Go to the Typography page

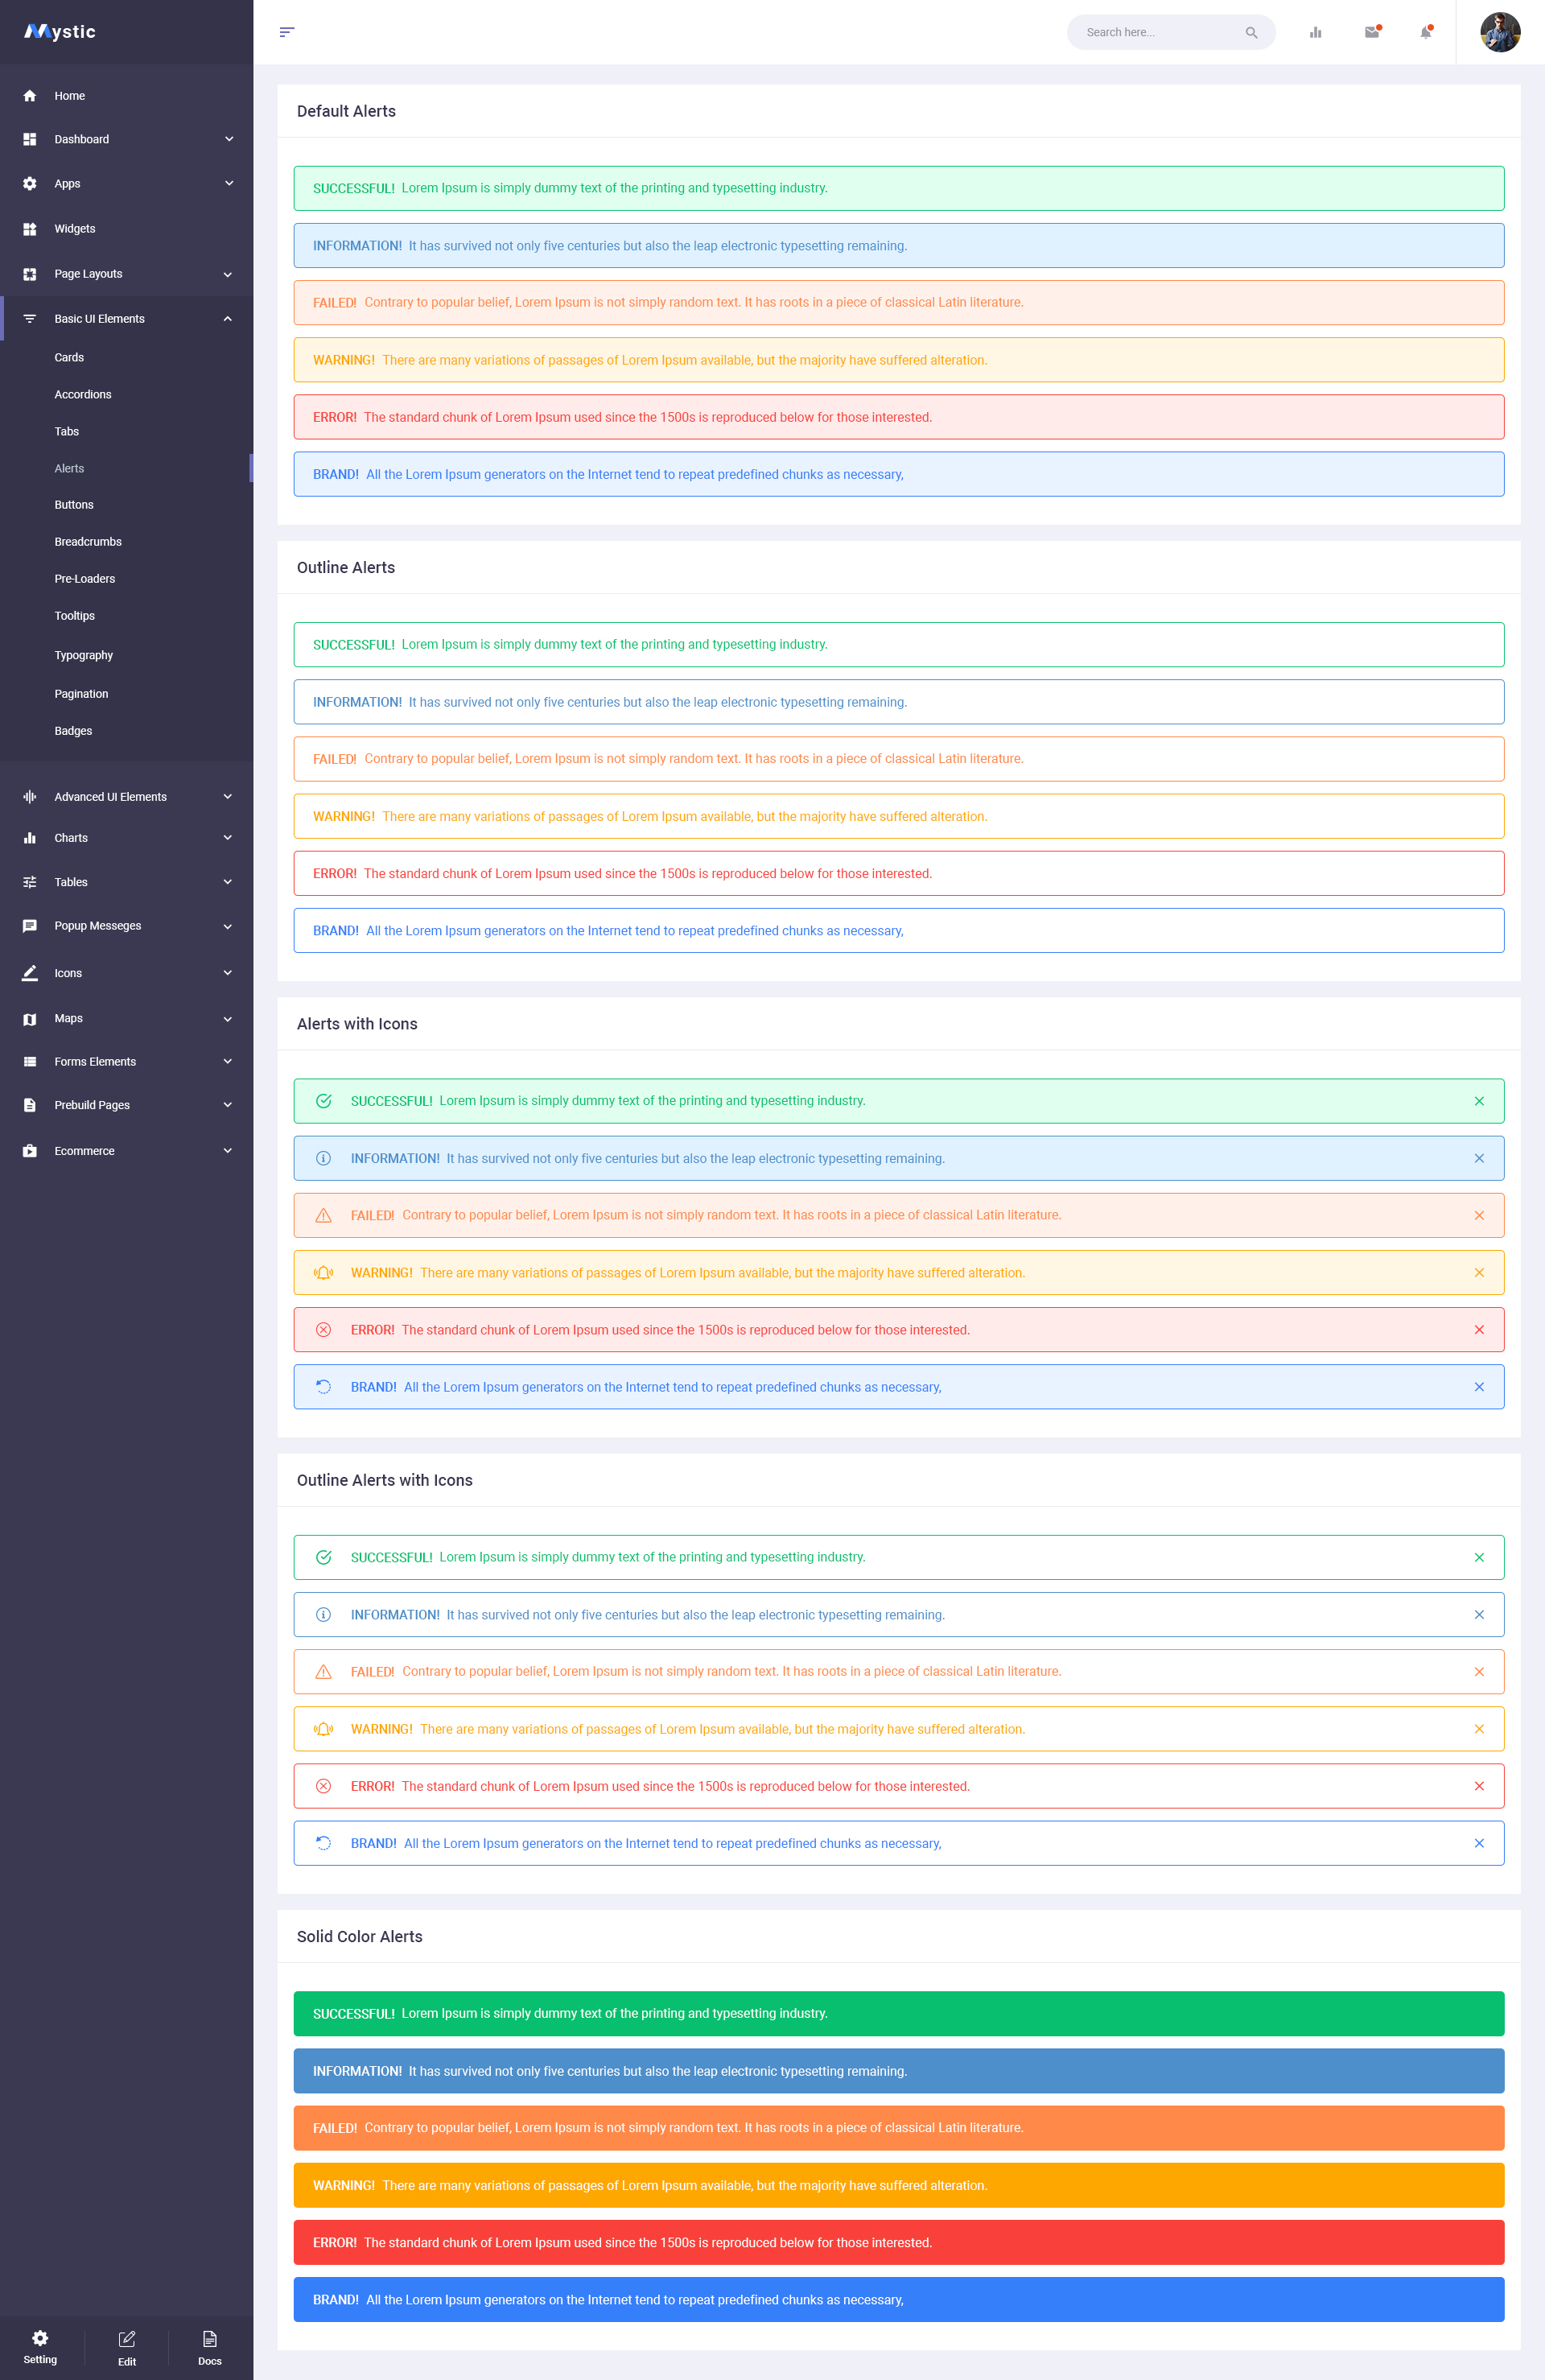83,655
